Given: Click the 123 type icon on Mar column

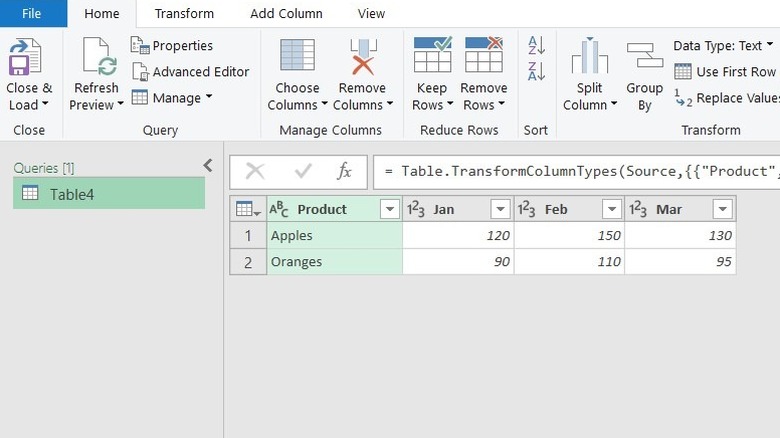Looking at the screenshot, I should coord(638,209).
